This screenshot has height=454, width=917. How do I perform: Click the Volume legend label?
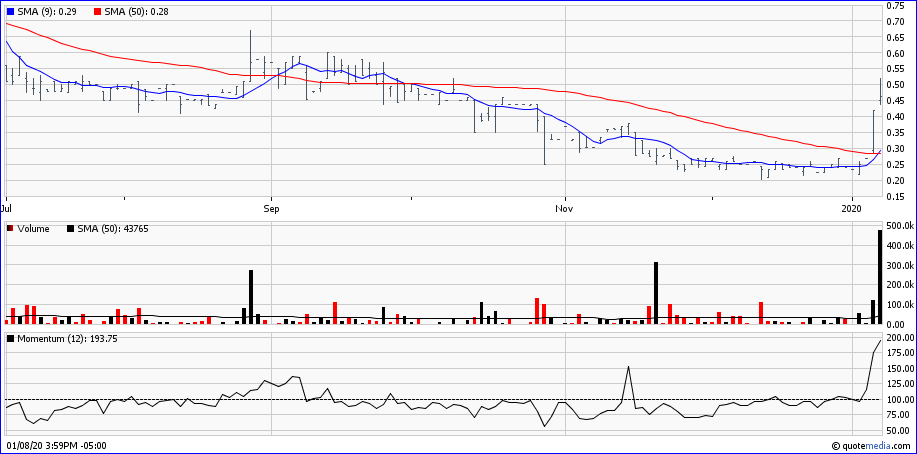33,229
